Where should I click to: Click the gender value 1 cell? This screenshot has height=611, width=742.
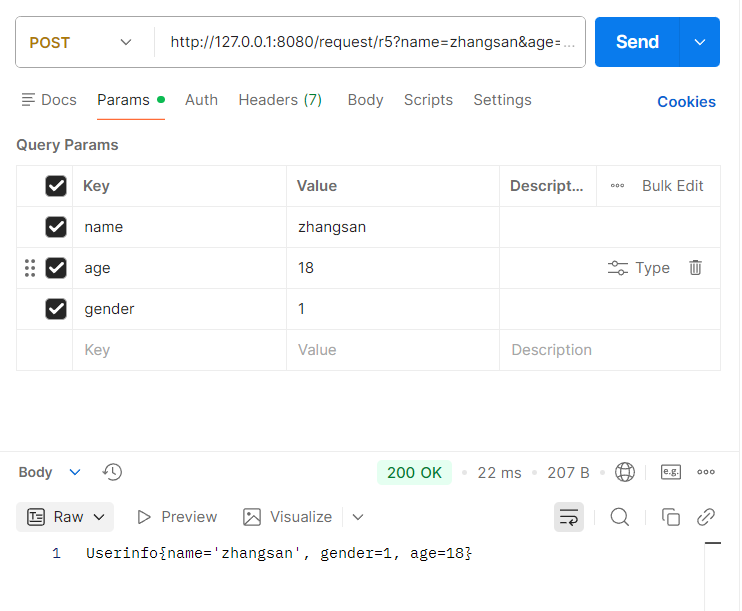tap(393, 309)
